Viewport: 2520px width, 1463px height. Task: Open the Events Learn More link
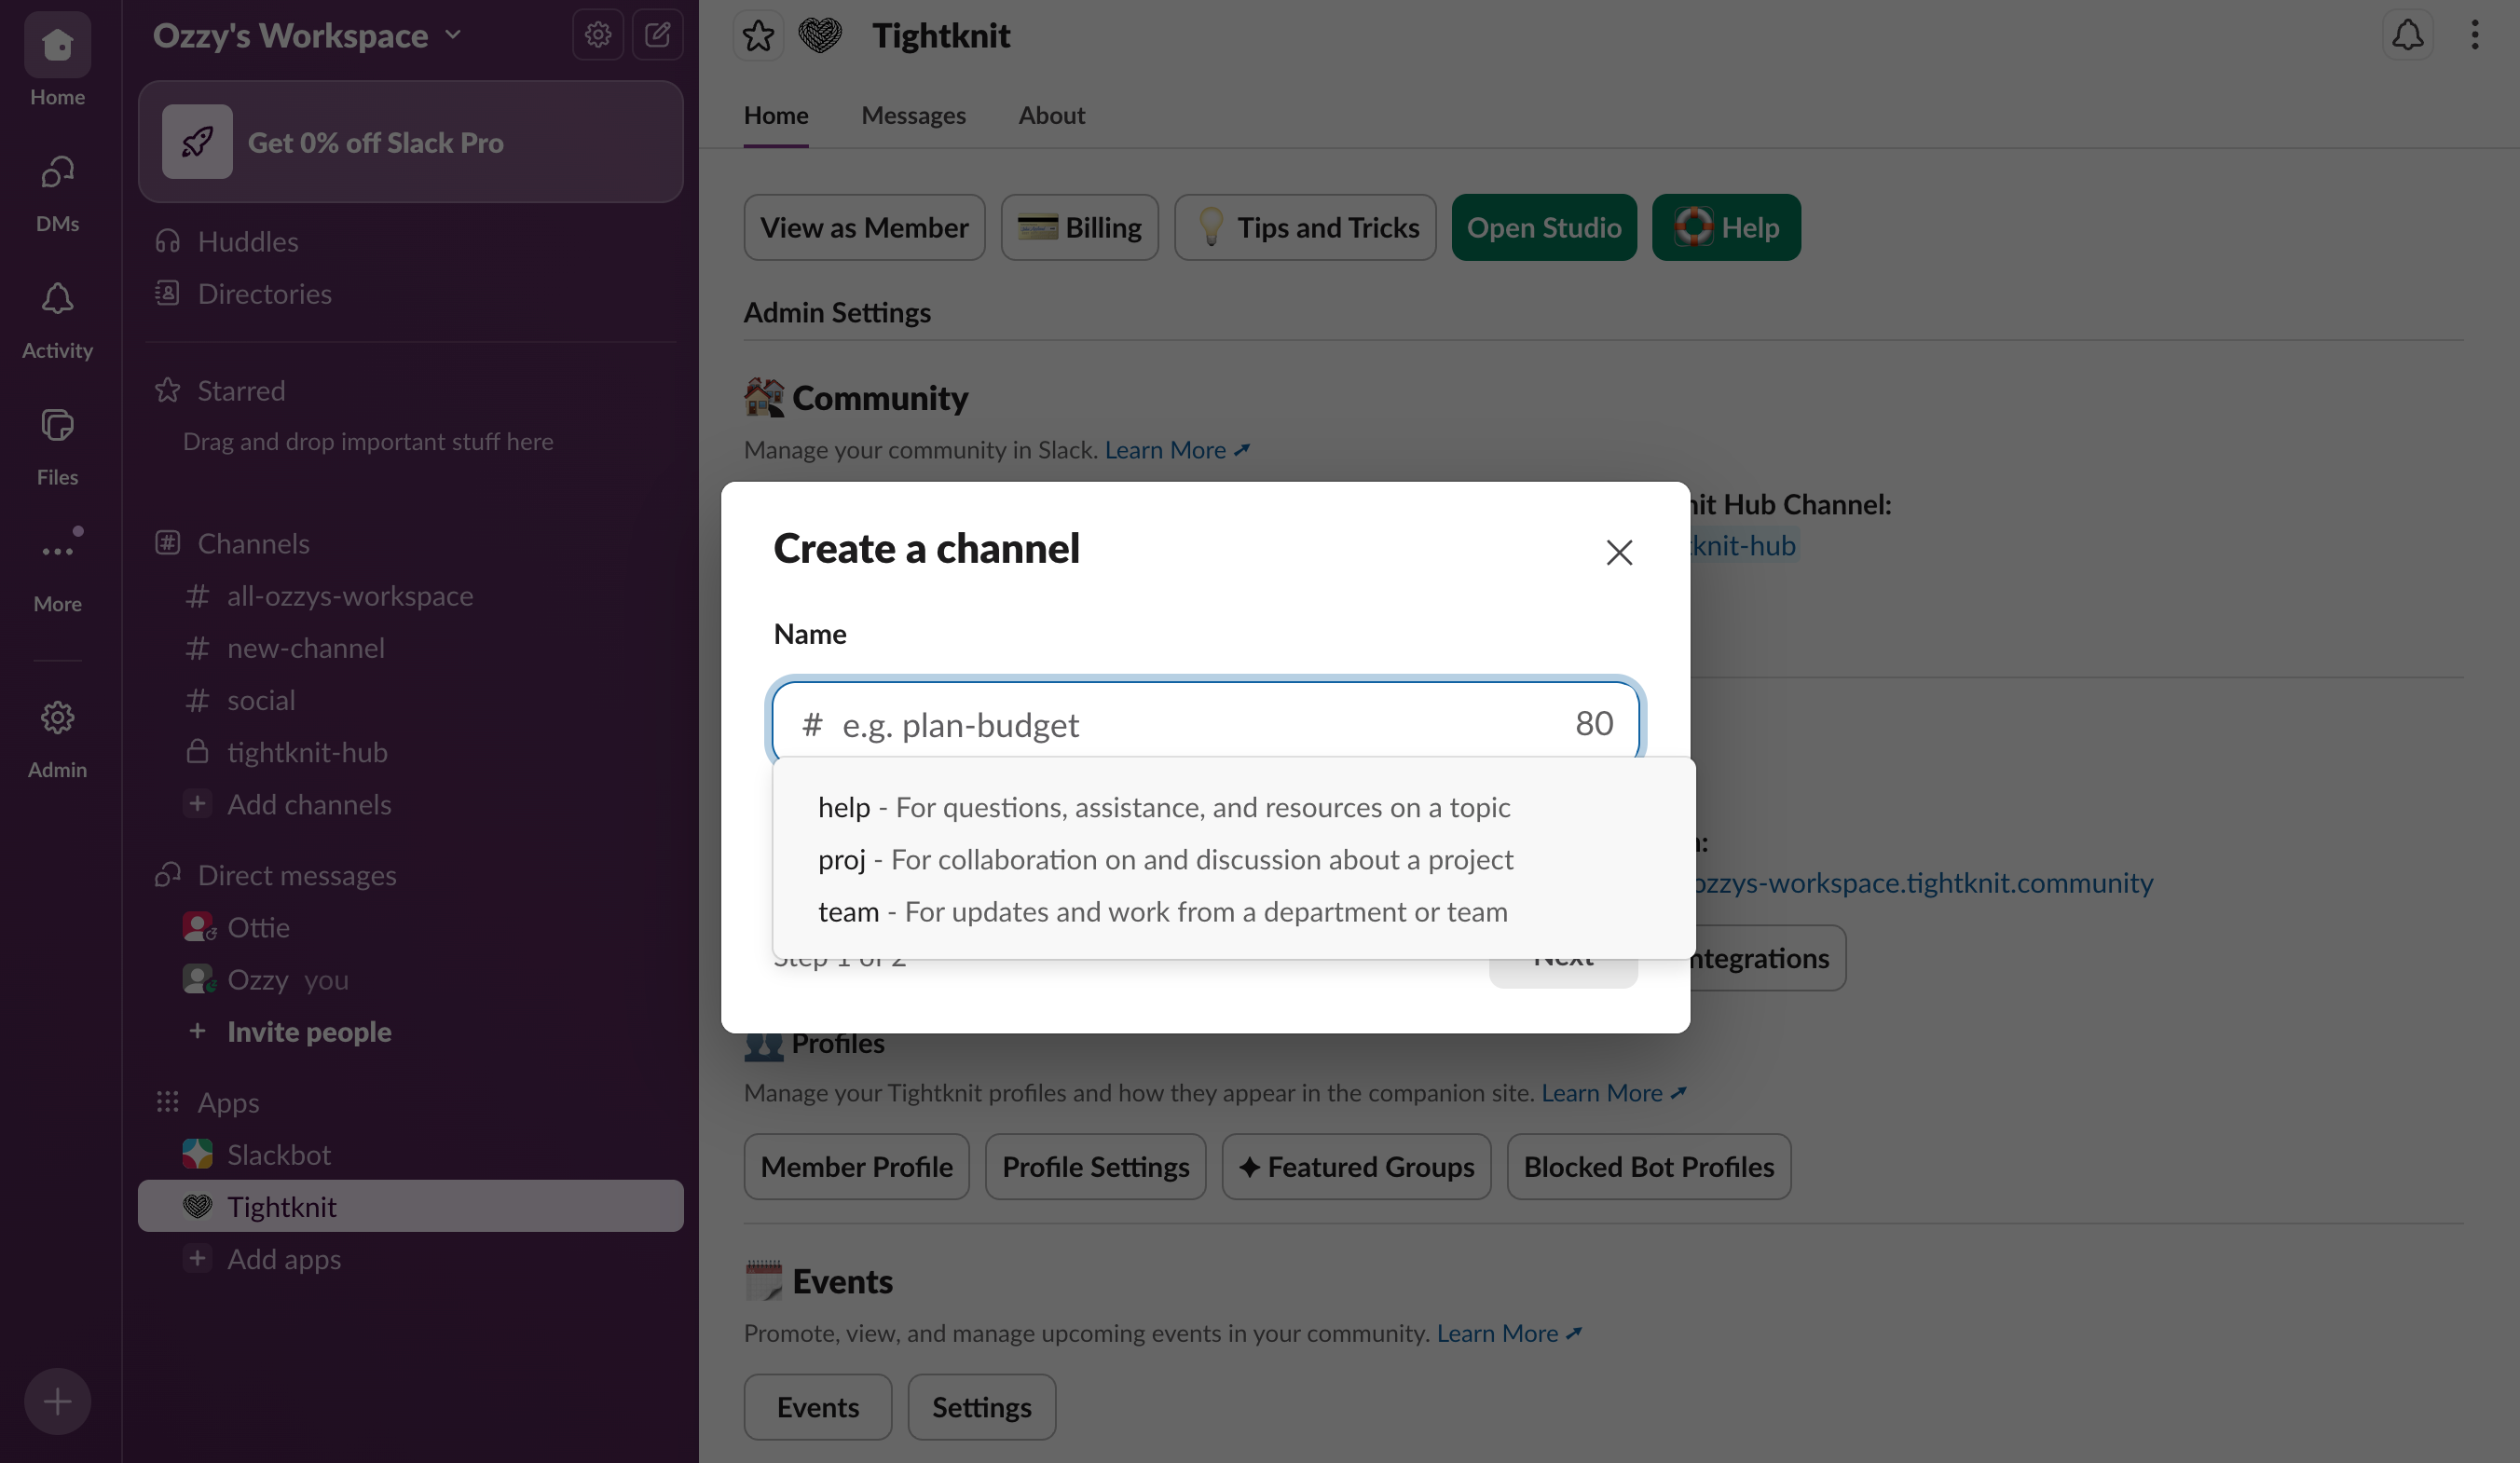coord(1509,1333)
